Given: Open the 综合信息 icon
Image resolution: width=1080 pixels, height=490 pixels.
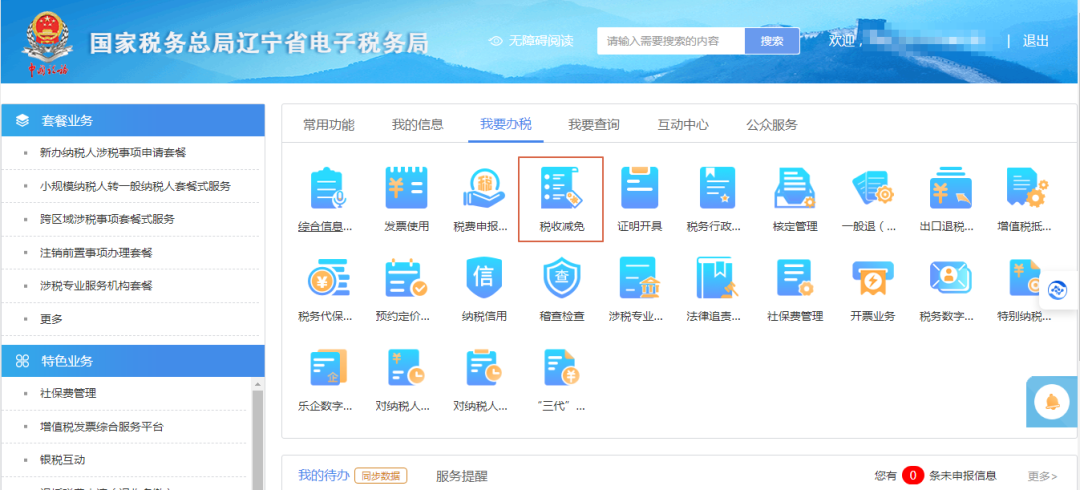Looking at the screenshot, I should click(x=327, y=188).
